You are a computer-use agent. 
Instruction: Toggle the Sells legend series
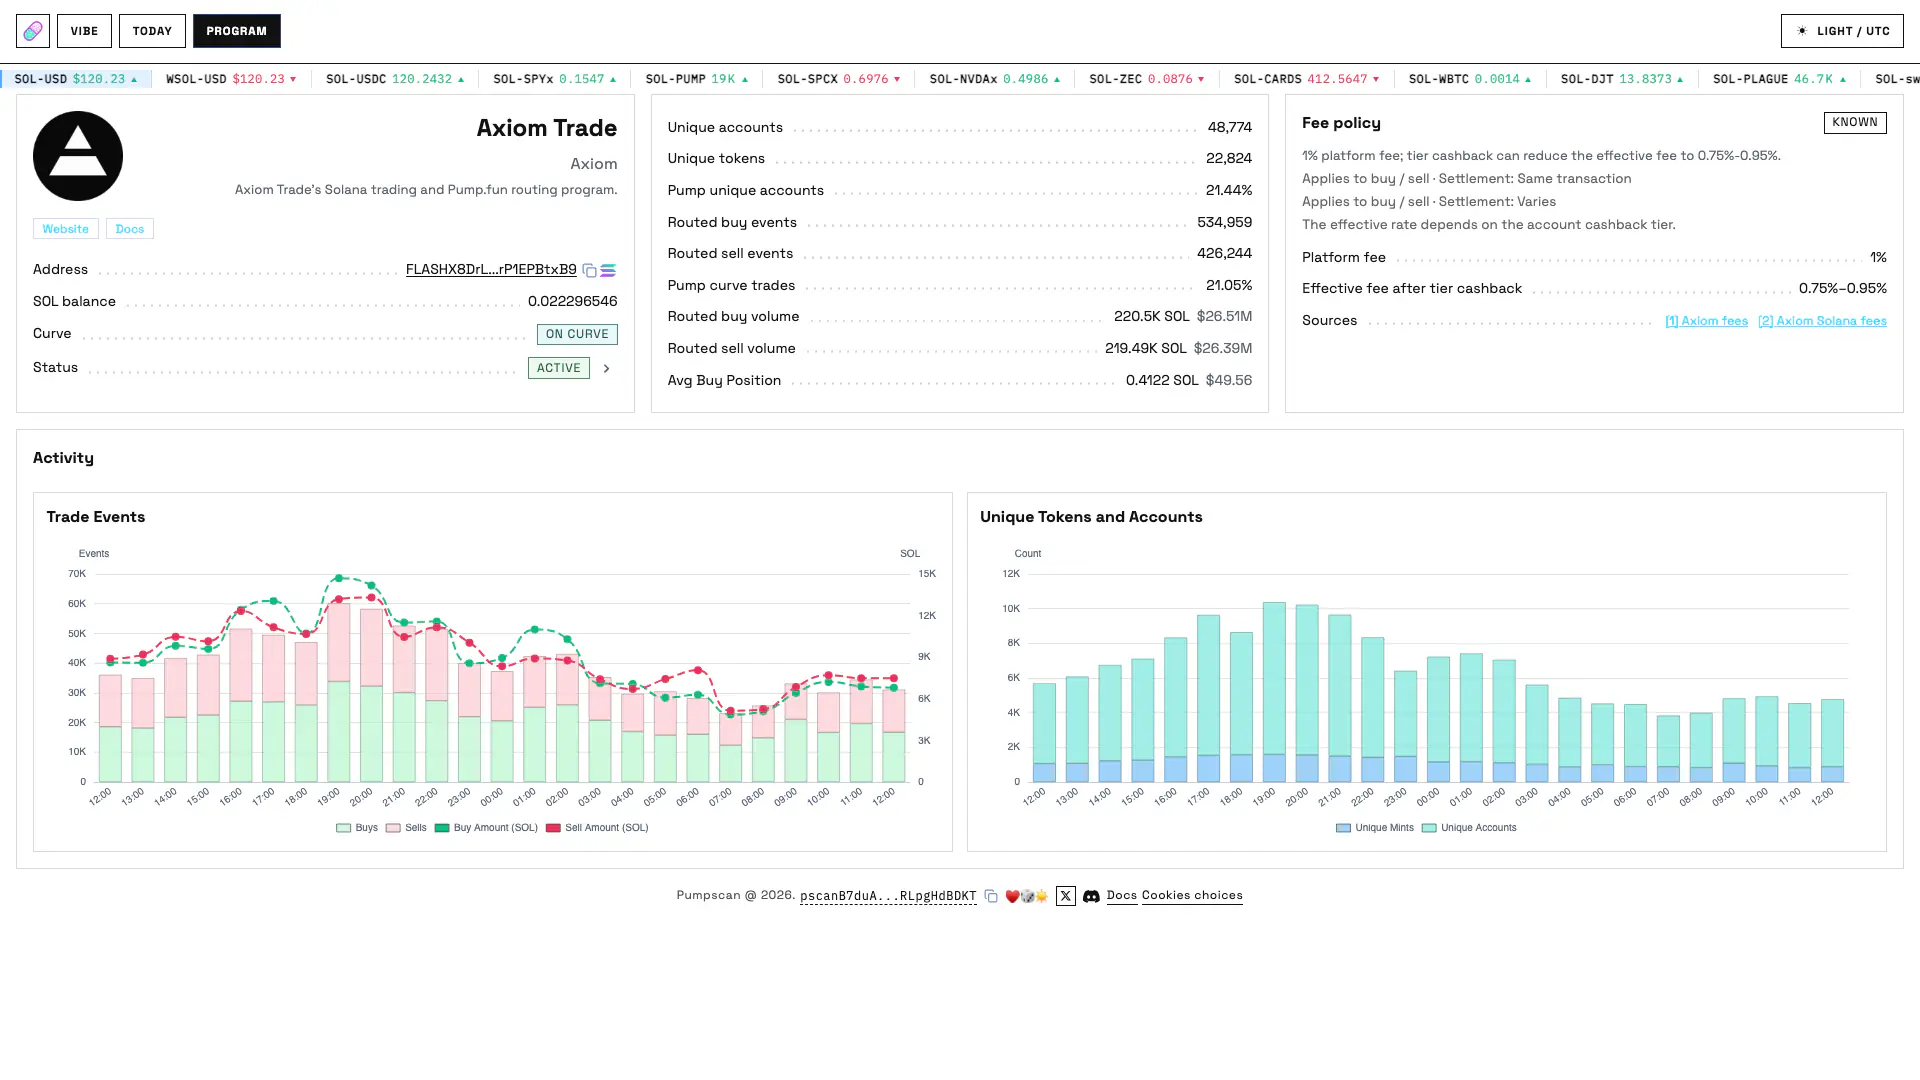pyautogui.click(x=406, y=828)
